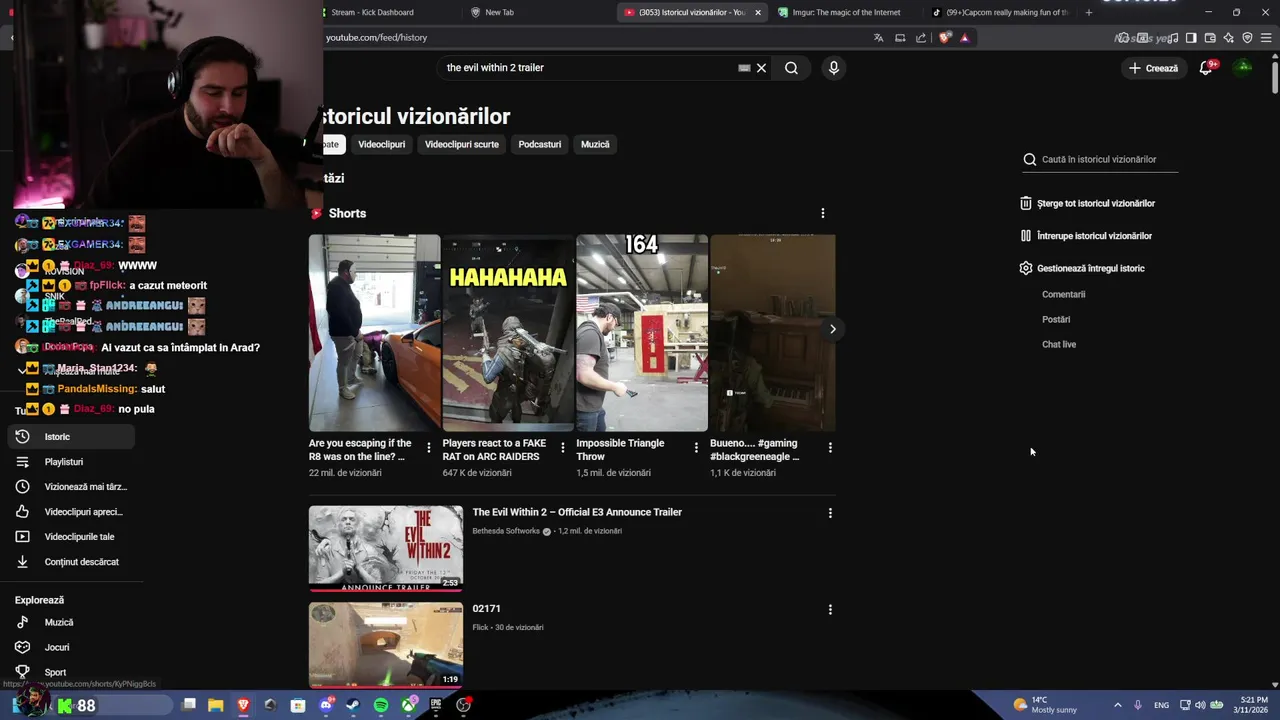The height and width of the screenshot is (720, 1280).
Task: Open Comentarii history link
Action: [1063, 294]
